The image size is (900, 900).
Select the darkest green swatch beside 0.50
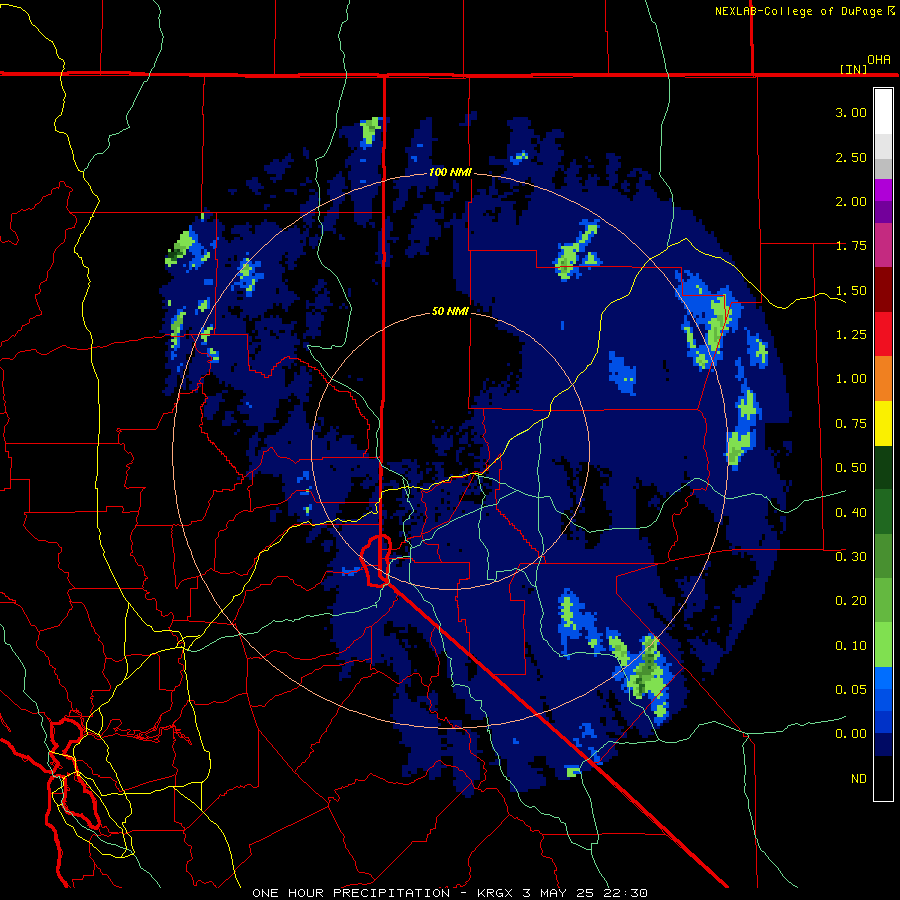point(883,468)
